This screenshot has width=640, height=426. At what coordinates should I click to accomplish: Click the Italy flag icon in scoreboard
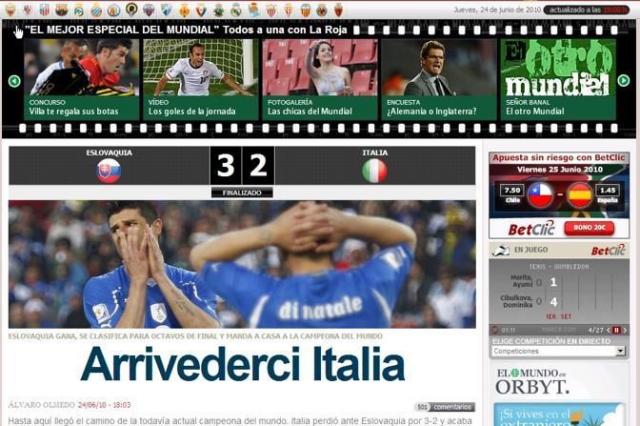click(x=375, y=171)
